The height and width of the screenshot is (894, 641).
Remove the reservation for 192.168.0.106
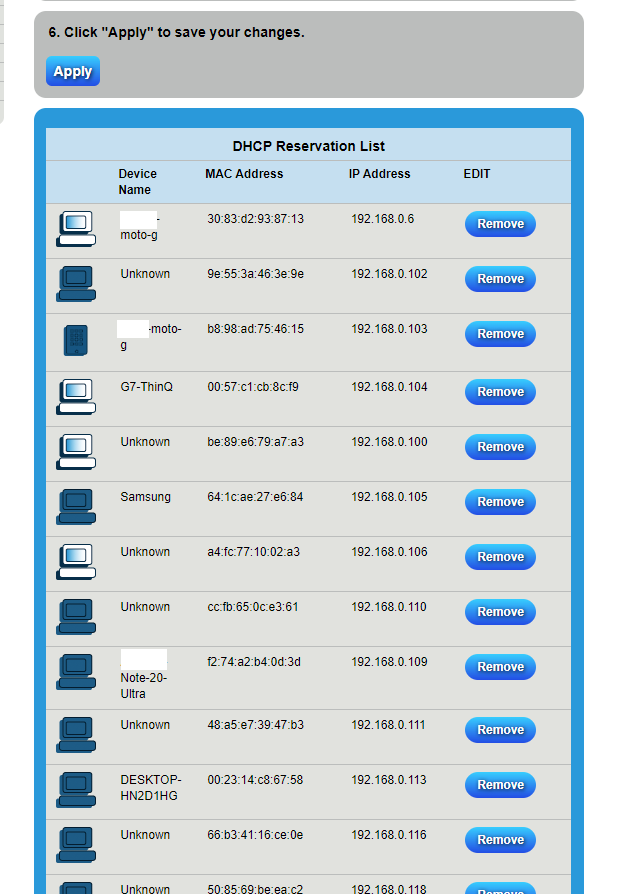500,557
